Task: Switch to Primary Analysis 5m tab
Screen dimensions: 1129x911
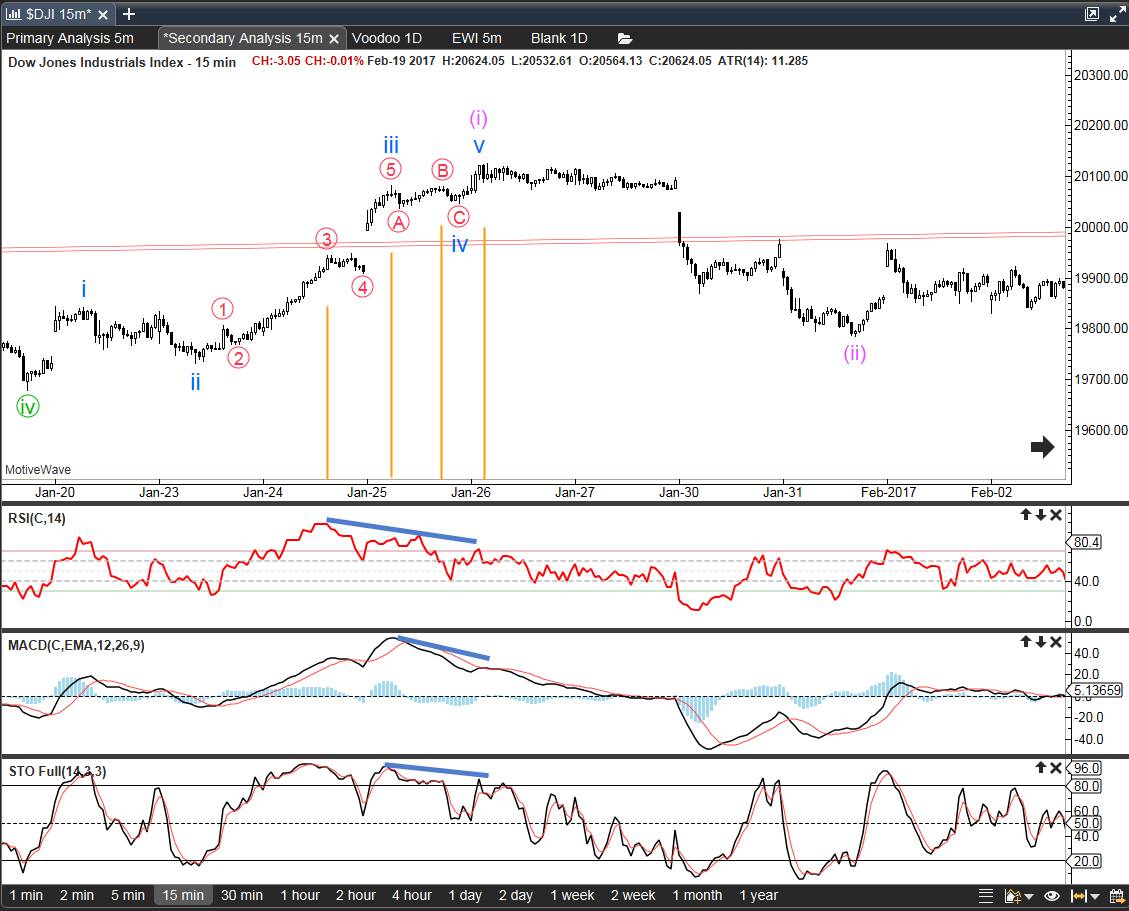Action: pyautogui.click(x=70, y=38)
